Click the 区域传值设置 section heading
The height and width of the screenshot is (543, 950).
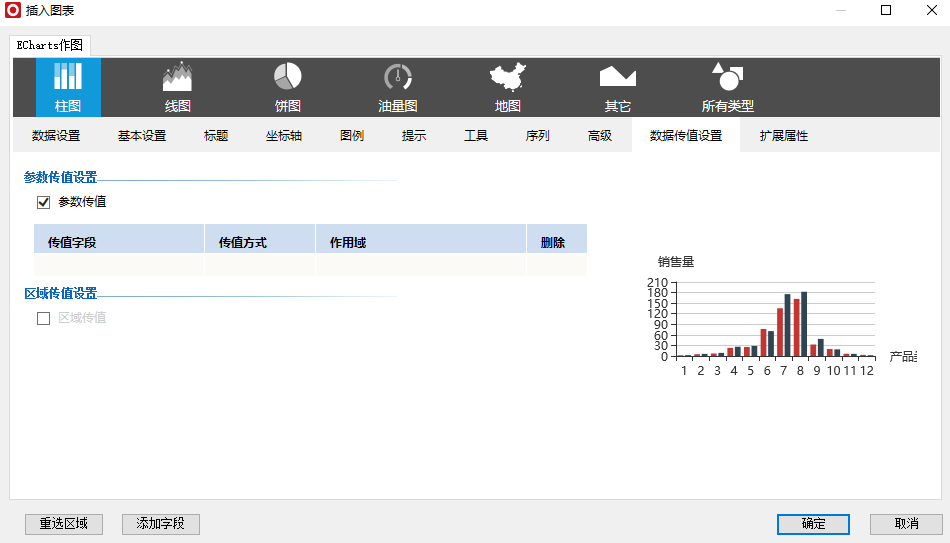[60, 293]
